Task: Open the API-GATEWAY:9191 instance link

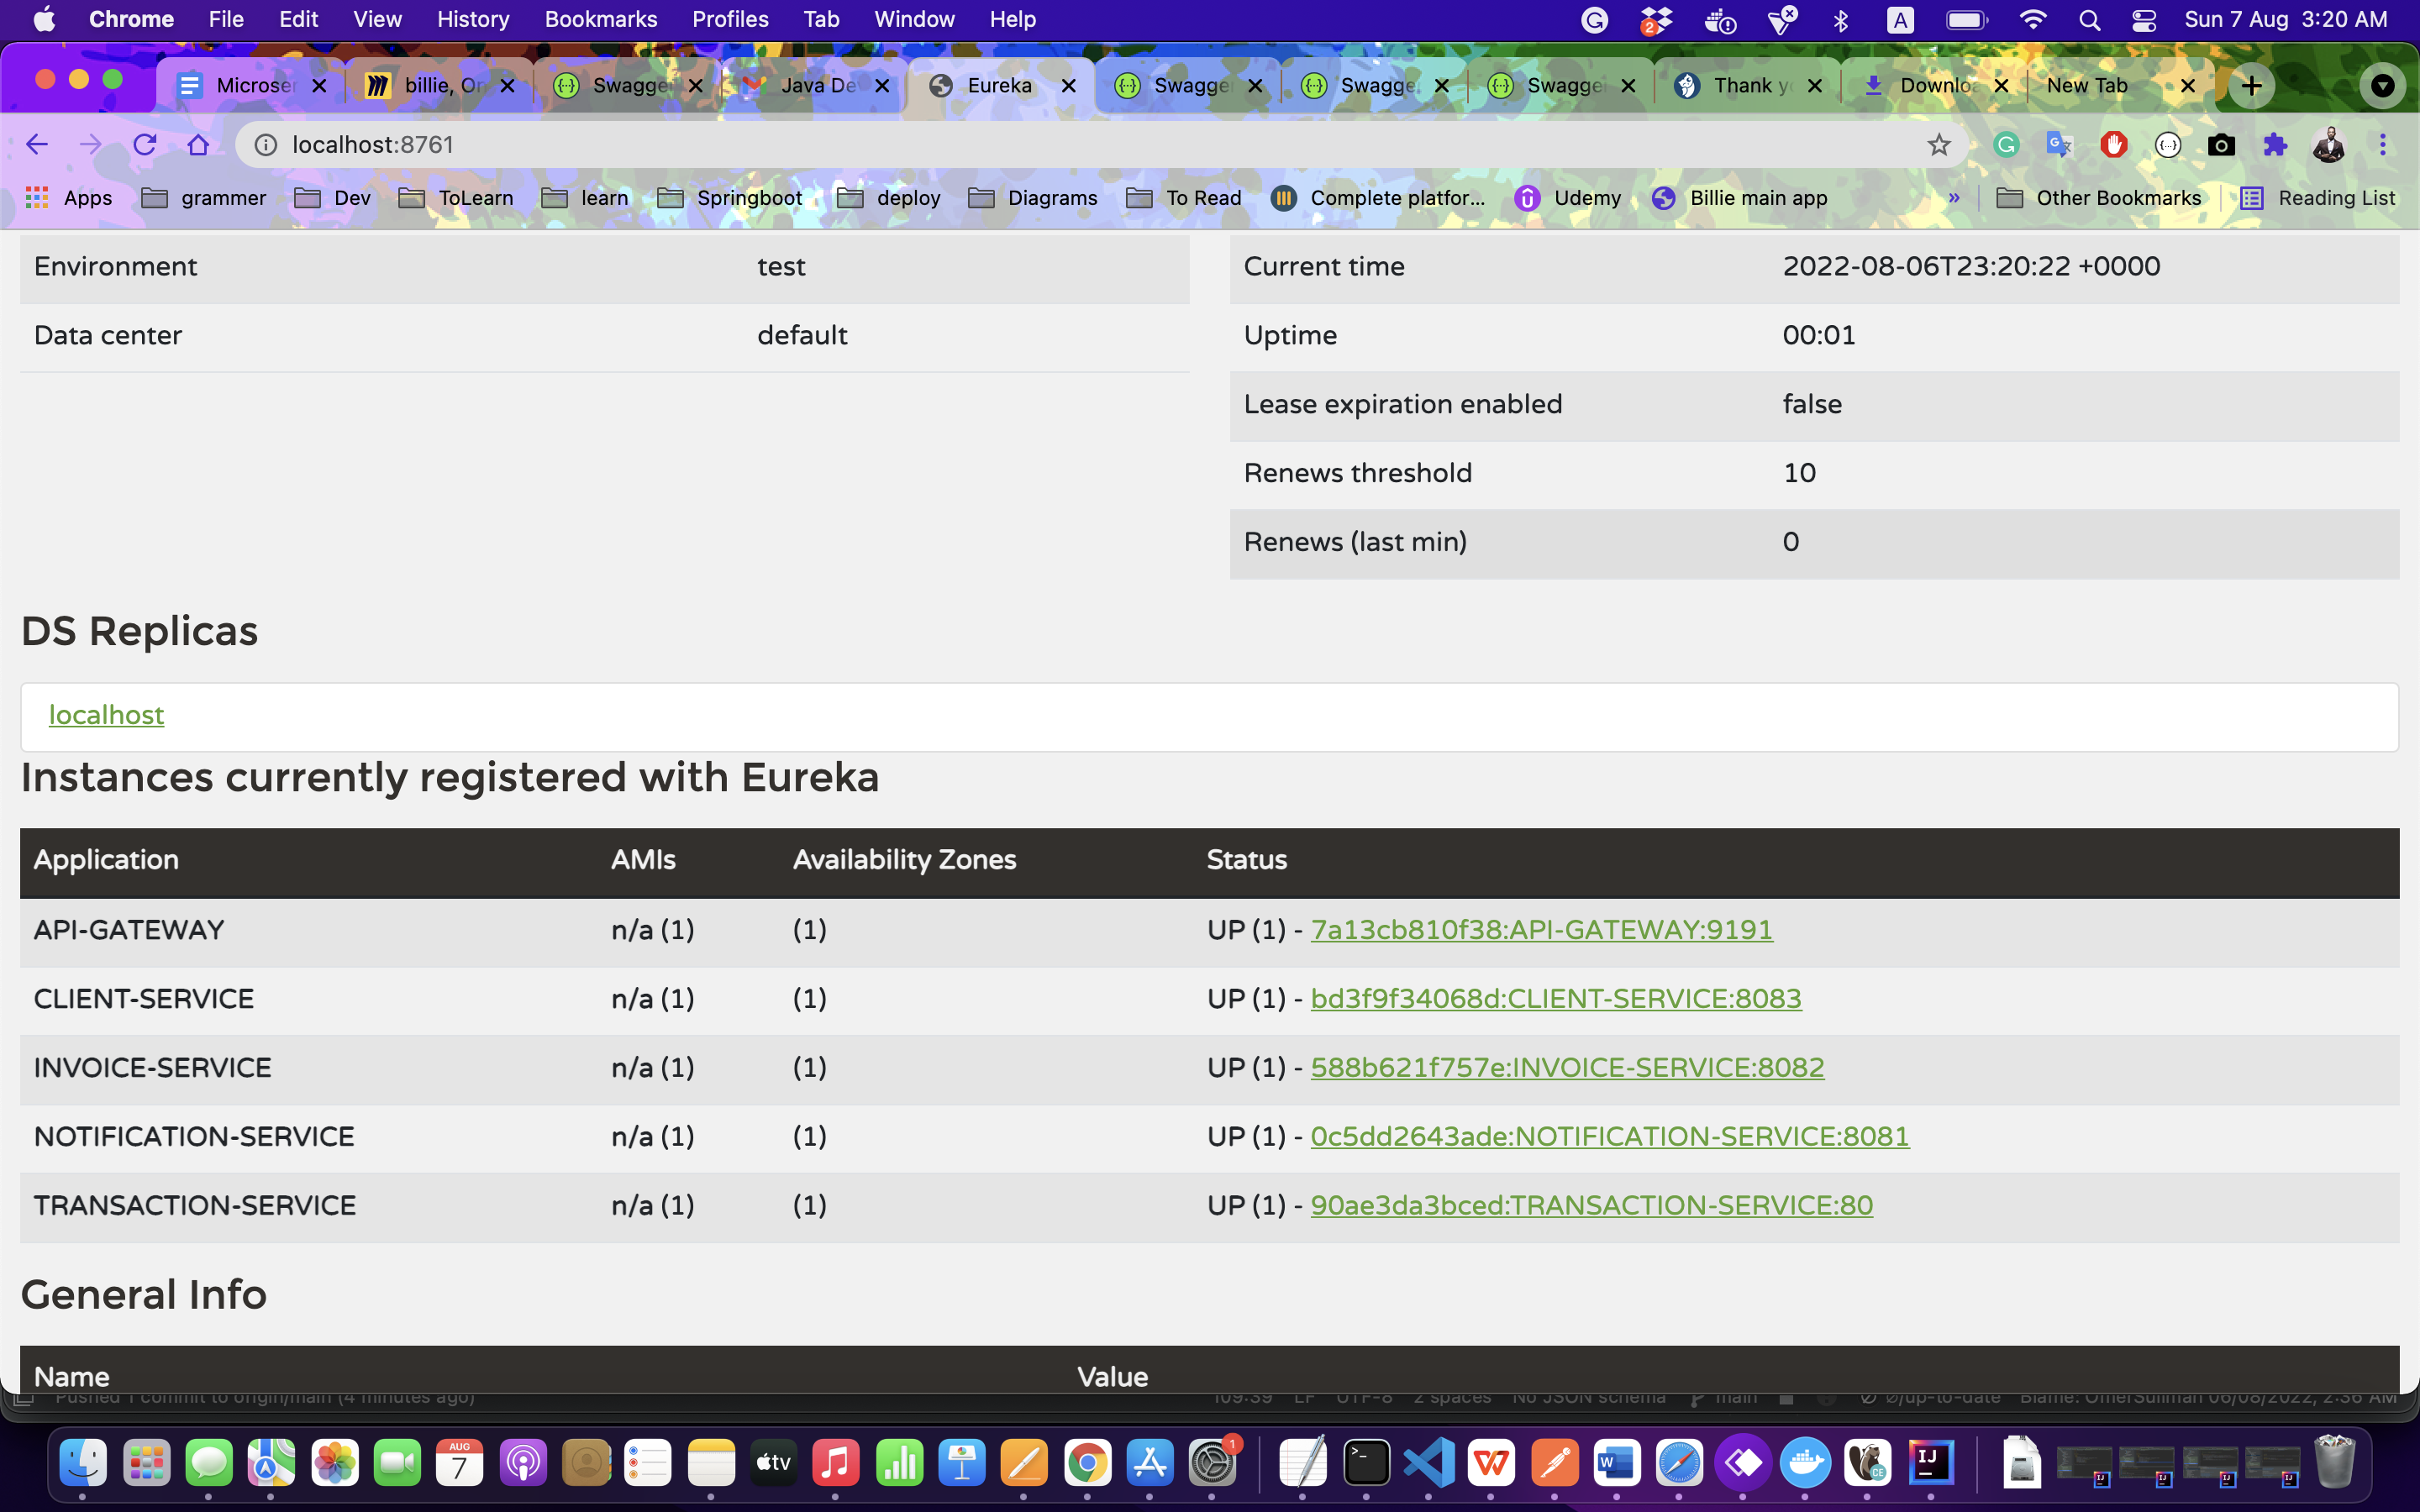Action: (1541, 930)
